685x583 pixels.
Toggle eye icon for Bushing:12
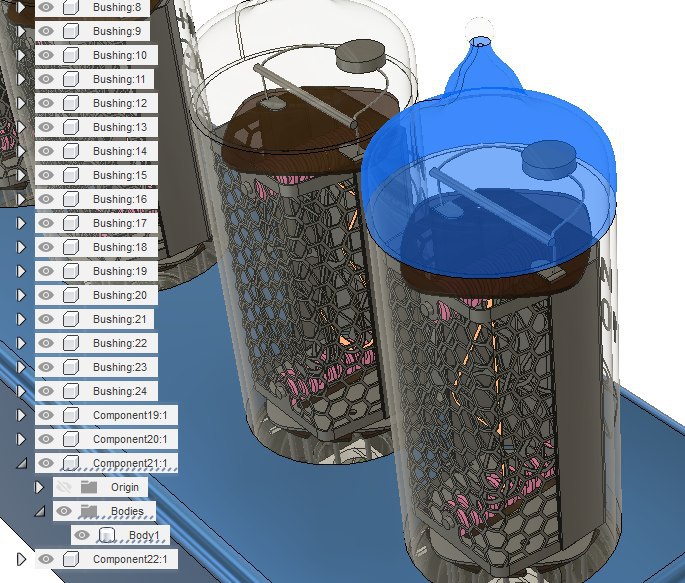click(x=46, y=103)
